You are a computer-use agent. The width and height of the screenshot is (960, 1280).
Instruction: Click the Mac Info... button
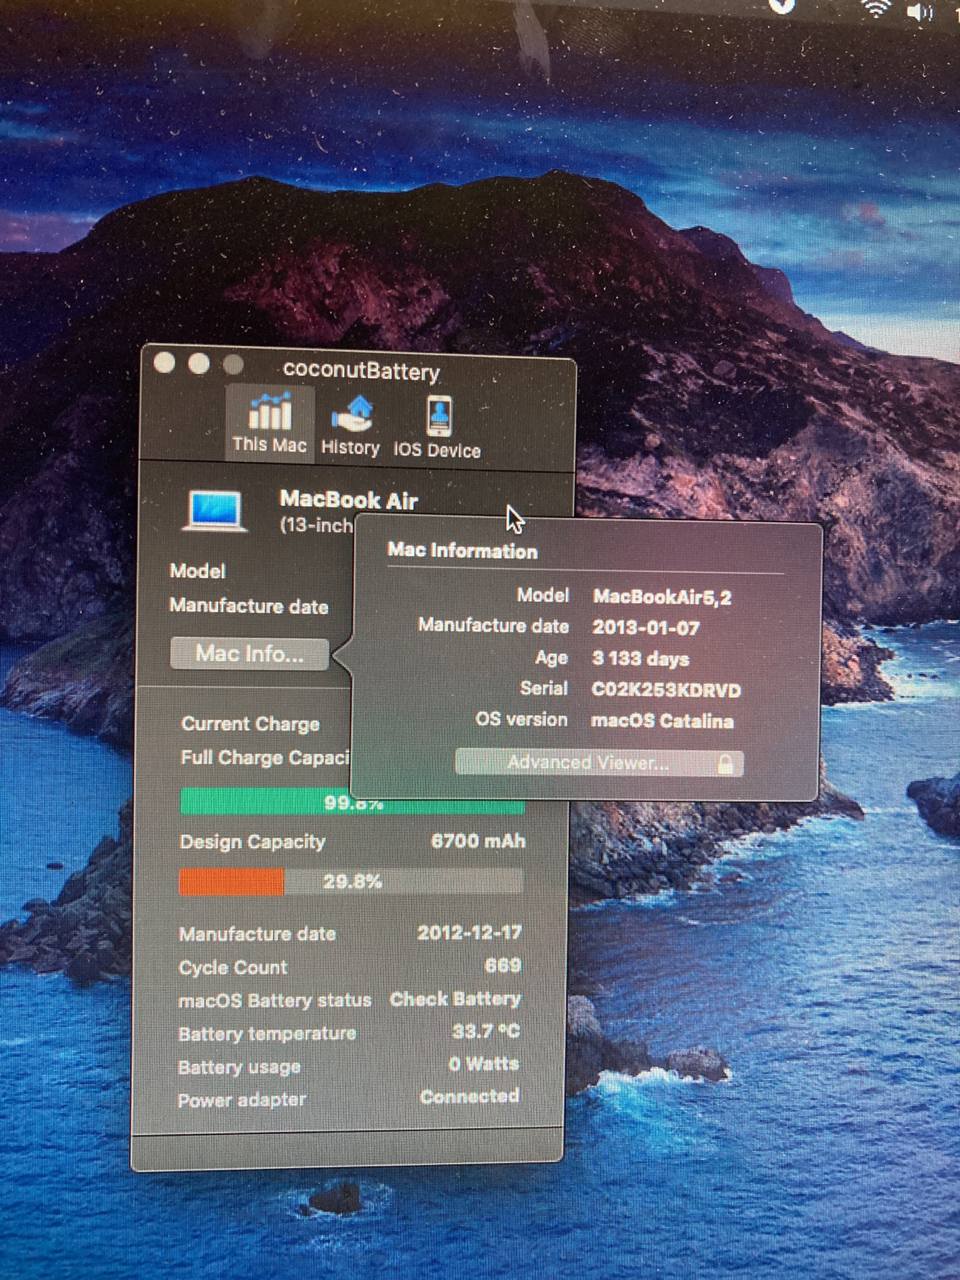tap(249, 654)
